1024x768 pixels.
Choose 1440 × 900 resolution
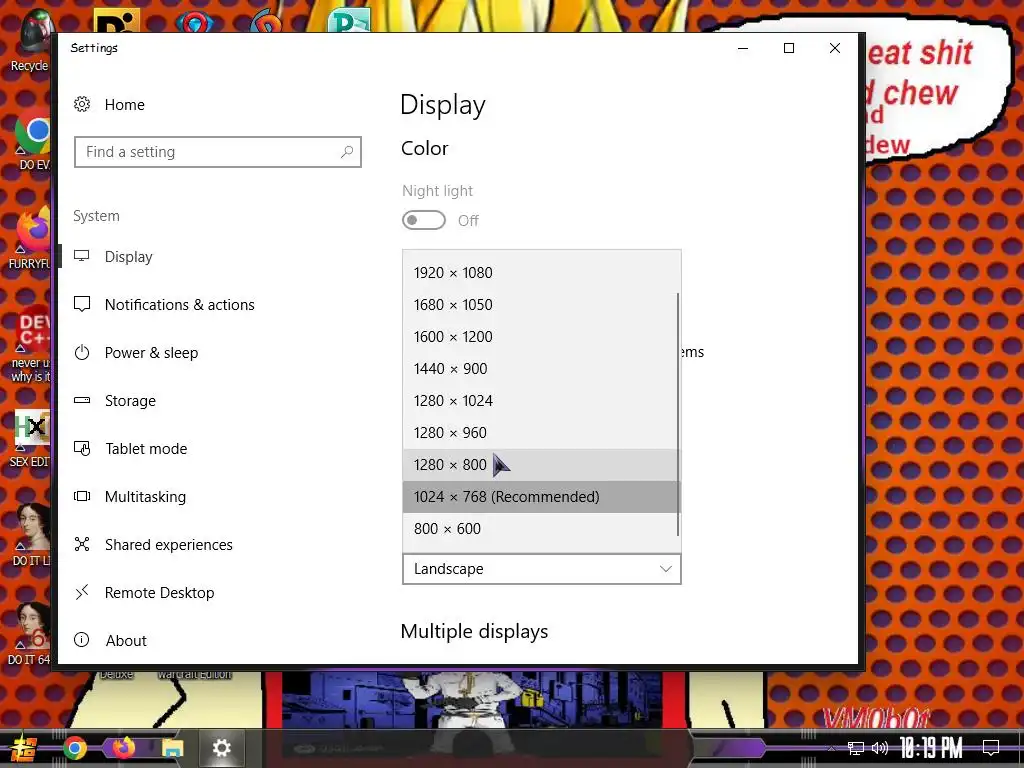click(540, 368)
